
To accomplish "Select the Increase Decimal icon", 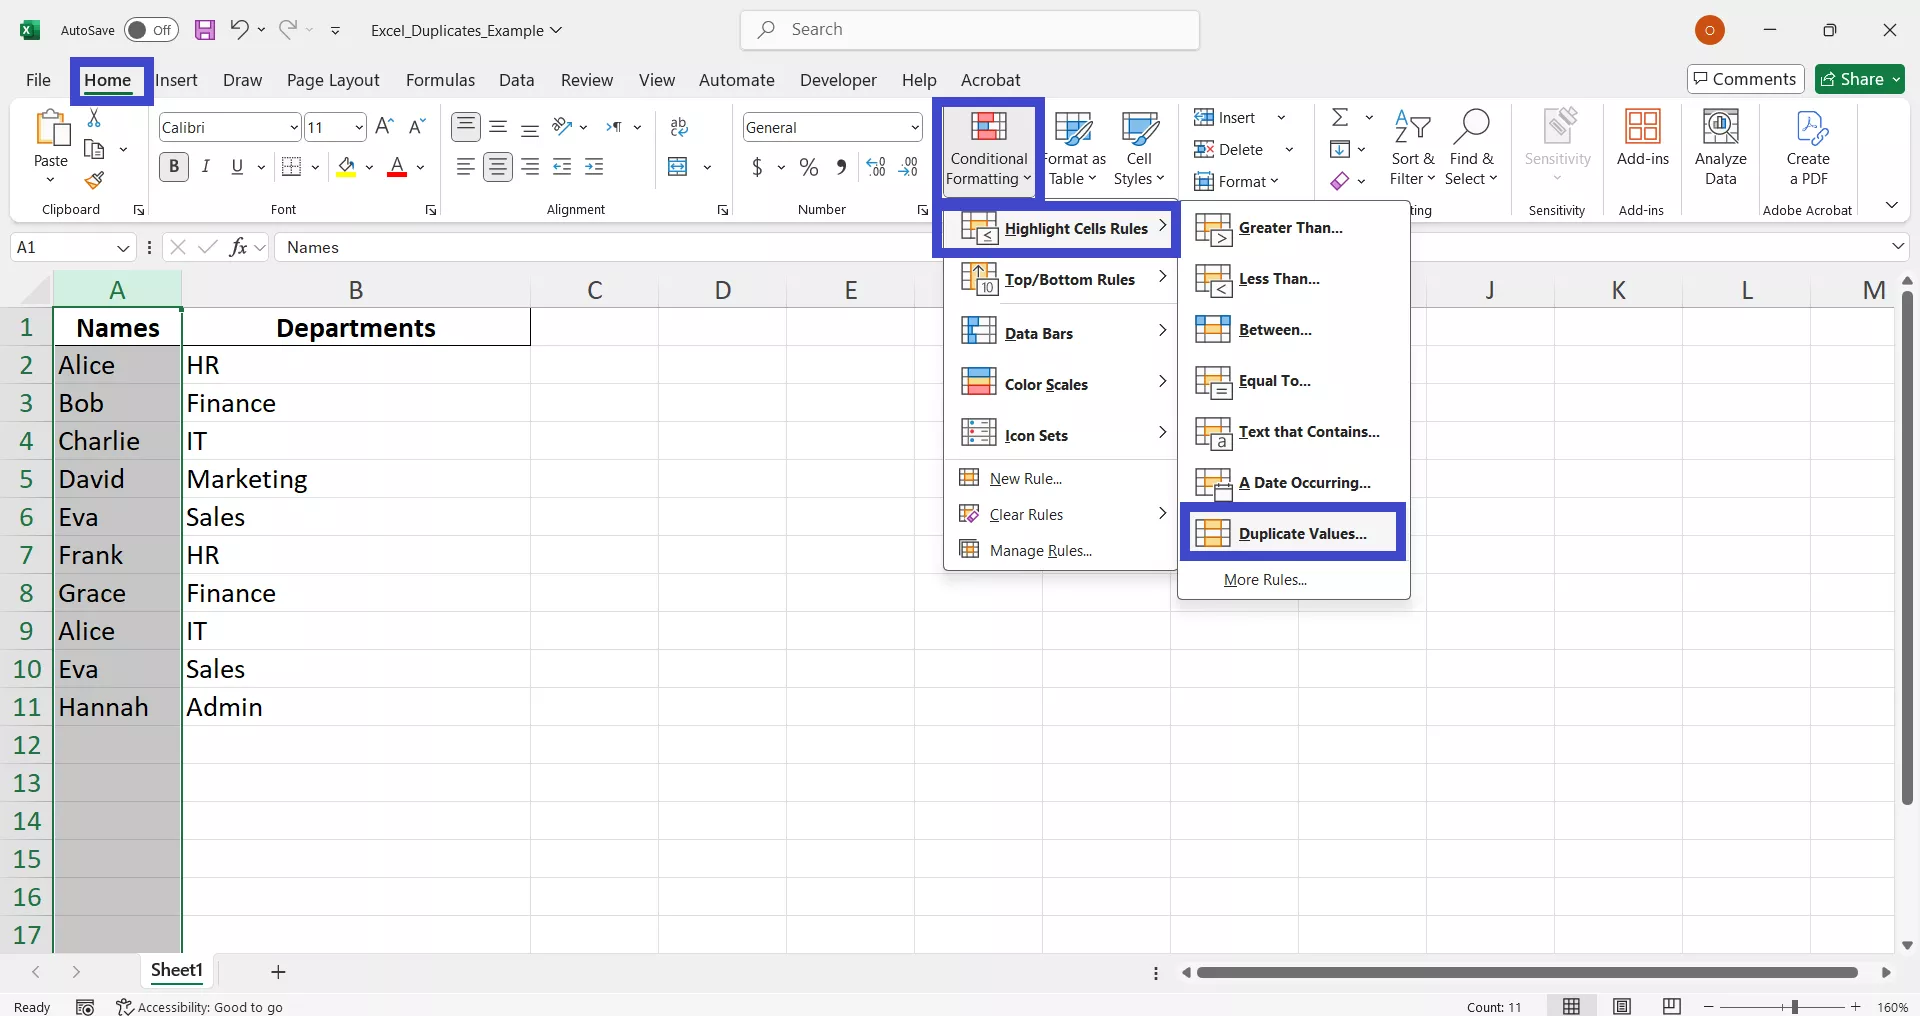I will coord(876,167).
